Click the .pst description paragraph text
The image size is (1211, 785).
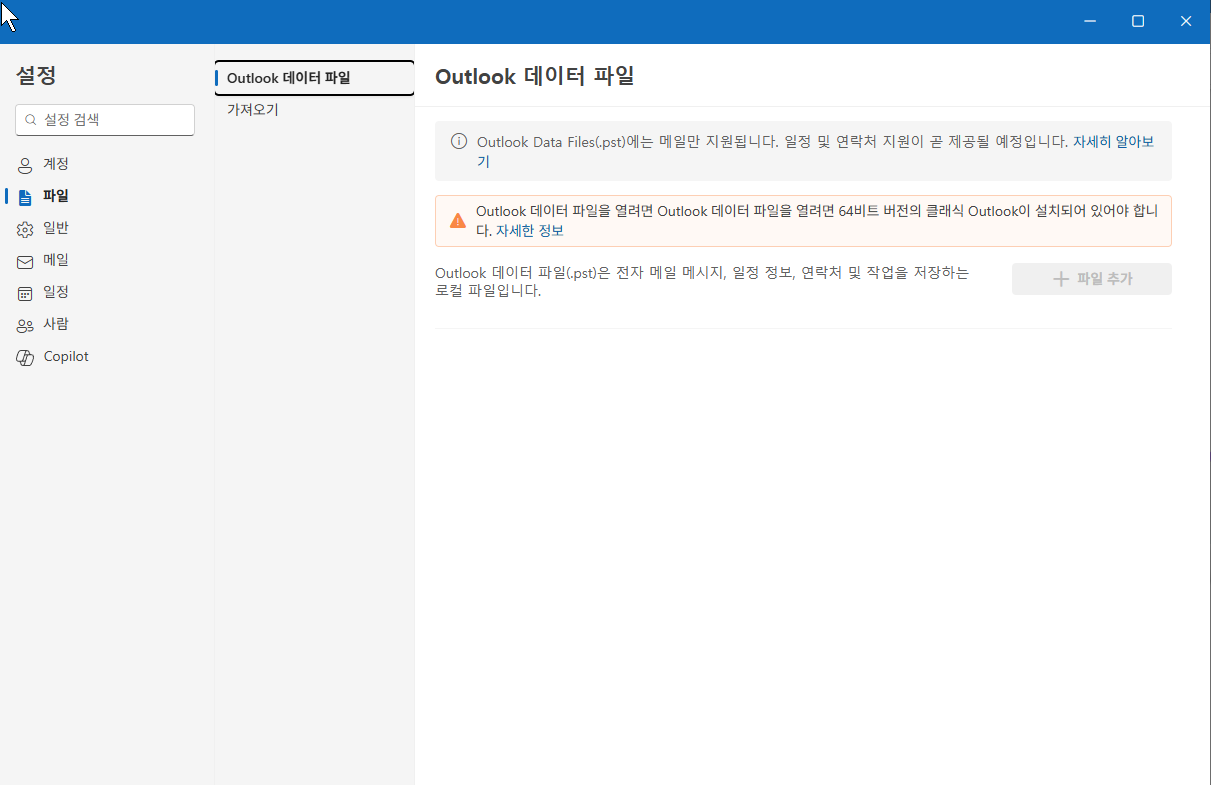tap(702, 281)
